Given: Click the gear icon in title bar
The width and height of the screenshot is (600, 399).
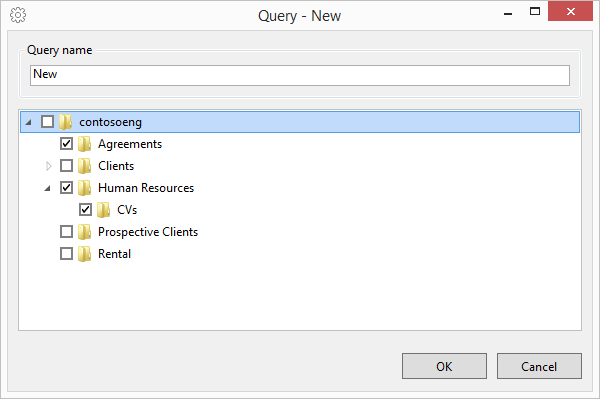Looking at the screenshot, I should click(x=18, y=15).
